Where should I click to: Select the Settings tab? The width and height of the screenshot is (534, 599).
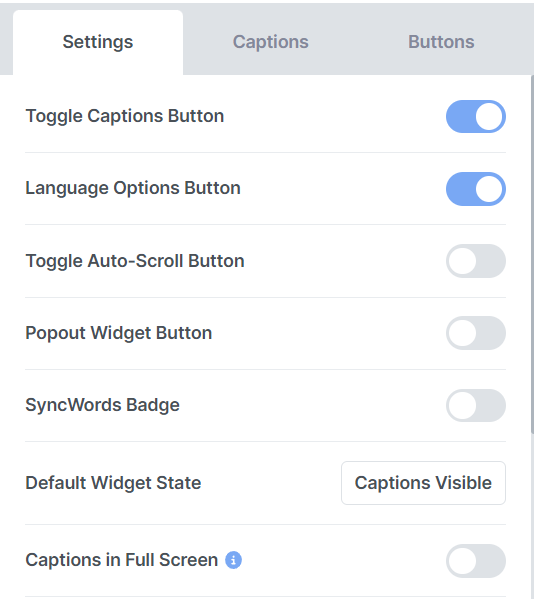tap(98, 42)
